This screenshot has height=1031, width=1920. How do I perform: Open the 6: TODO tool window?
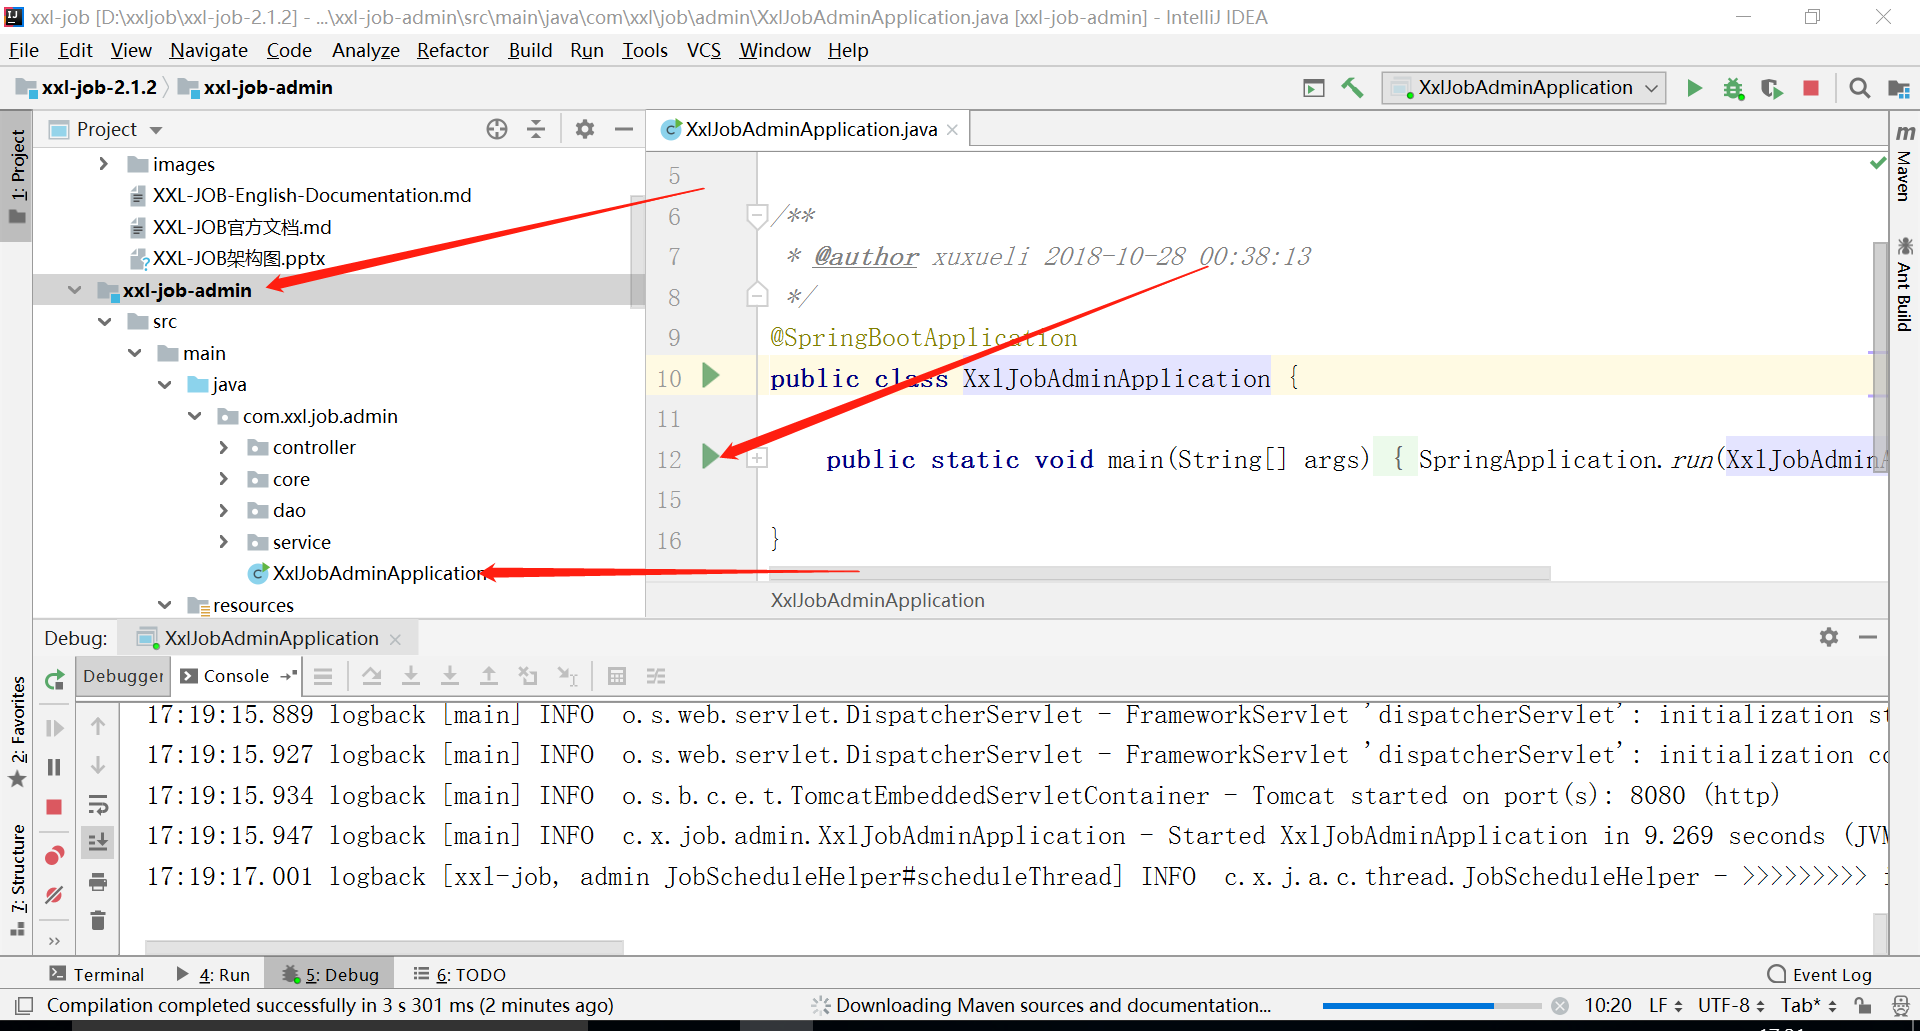click(459, 974)
